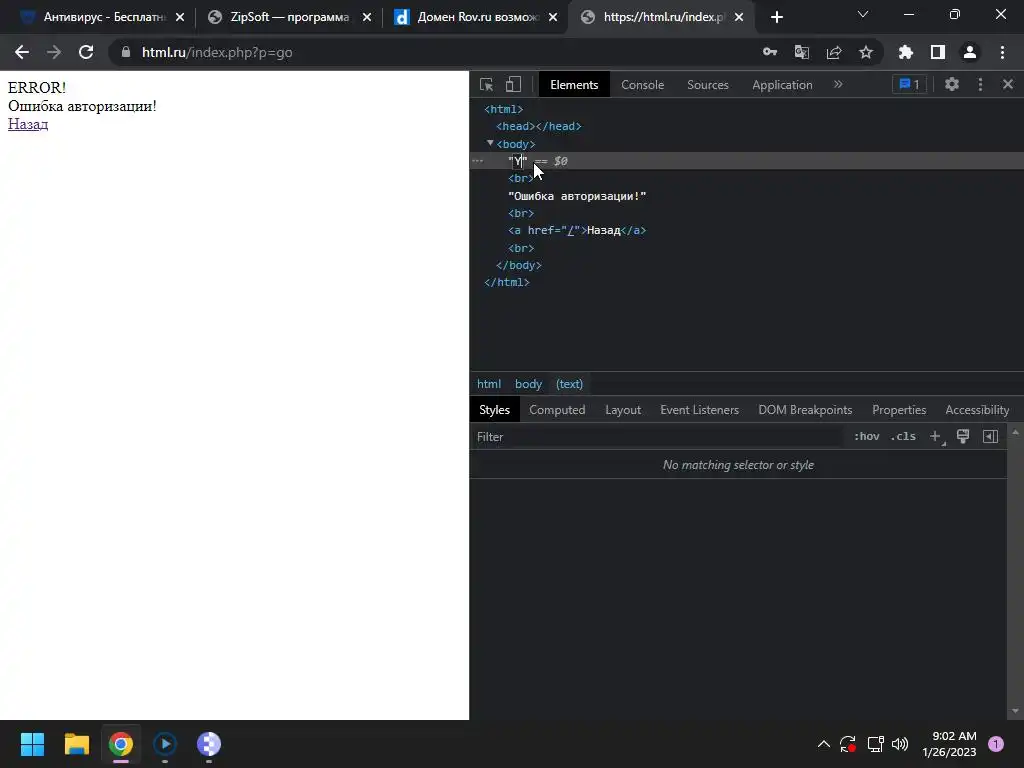Select the Elements tab
The width and height of the screenshot is (1024, 768).
[x=574, y=85]
